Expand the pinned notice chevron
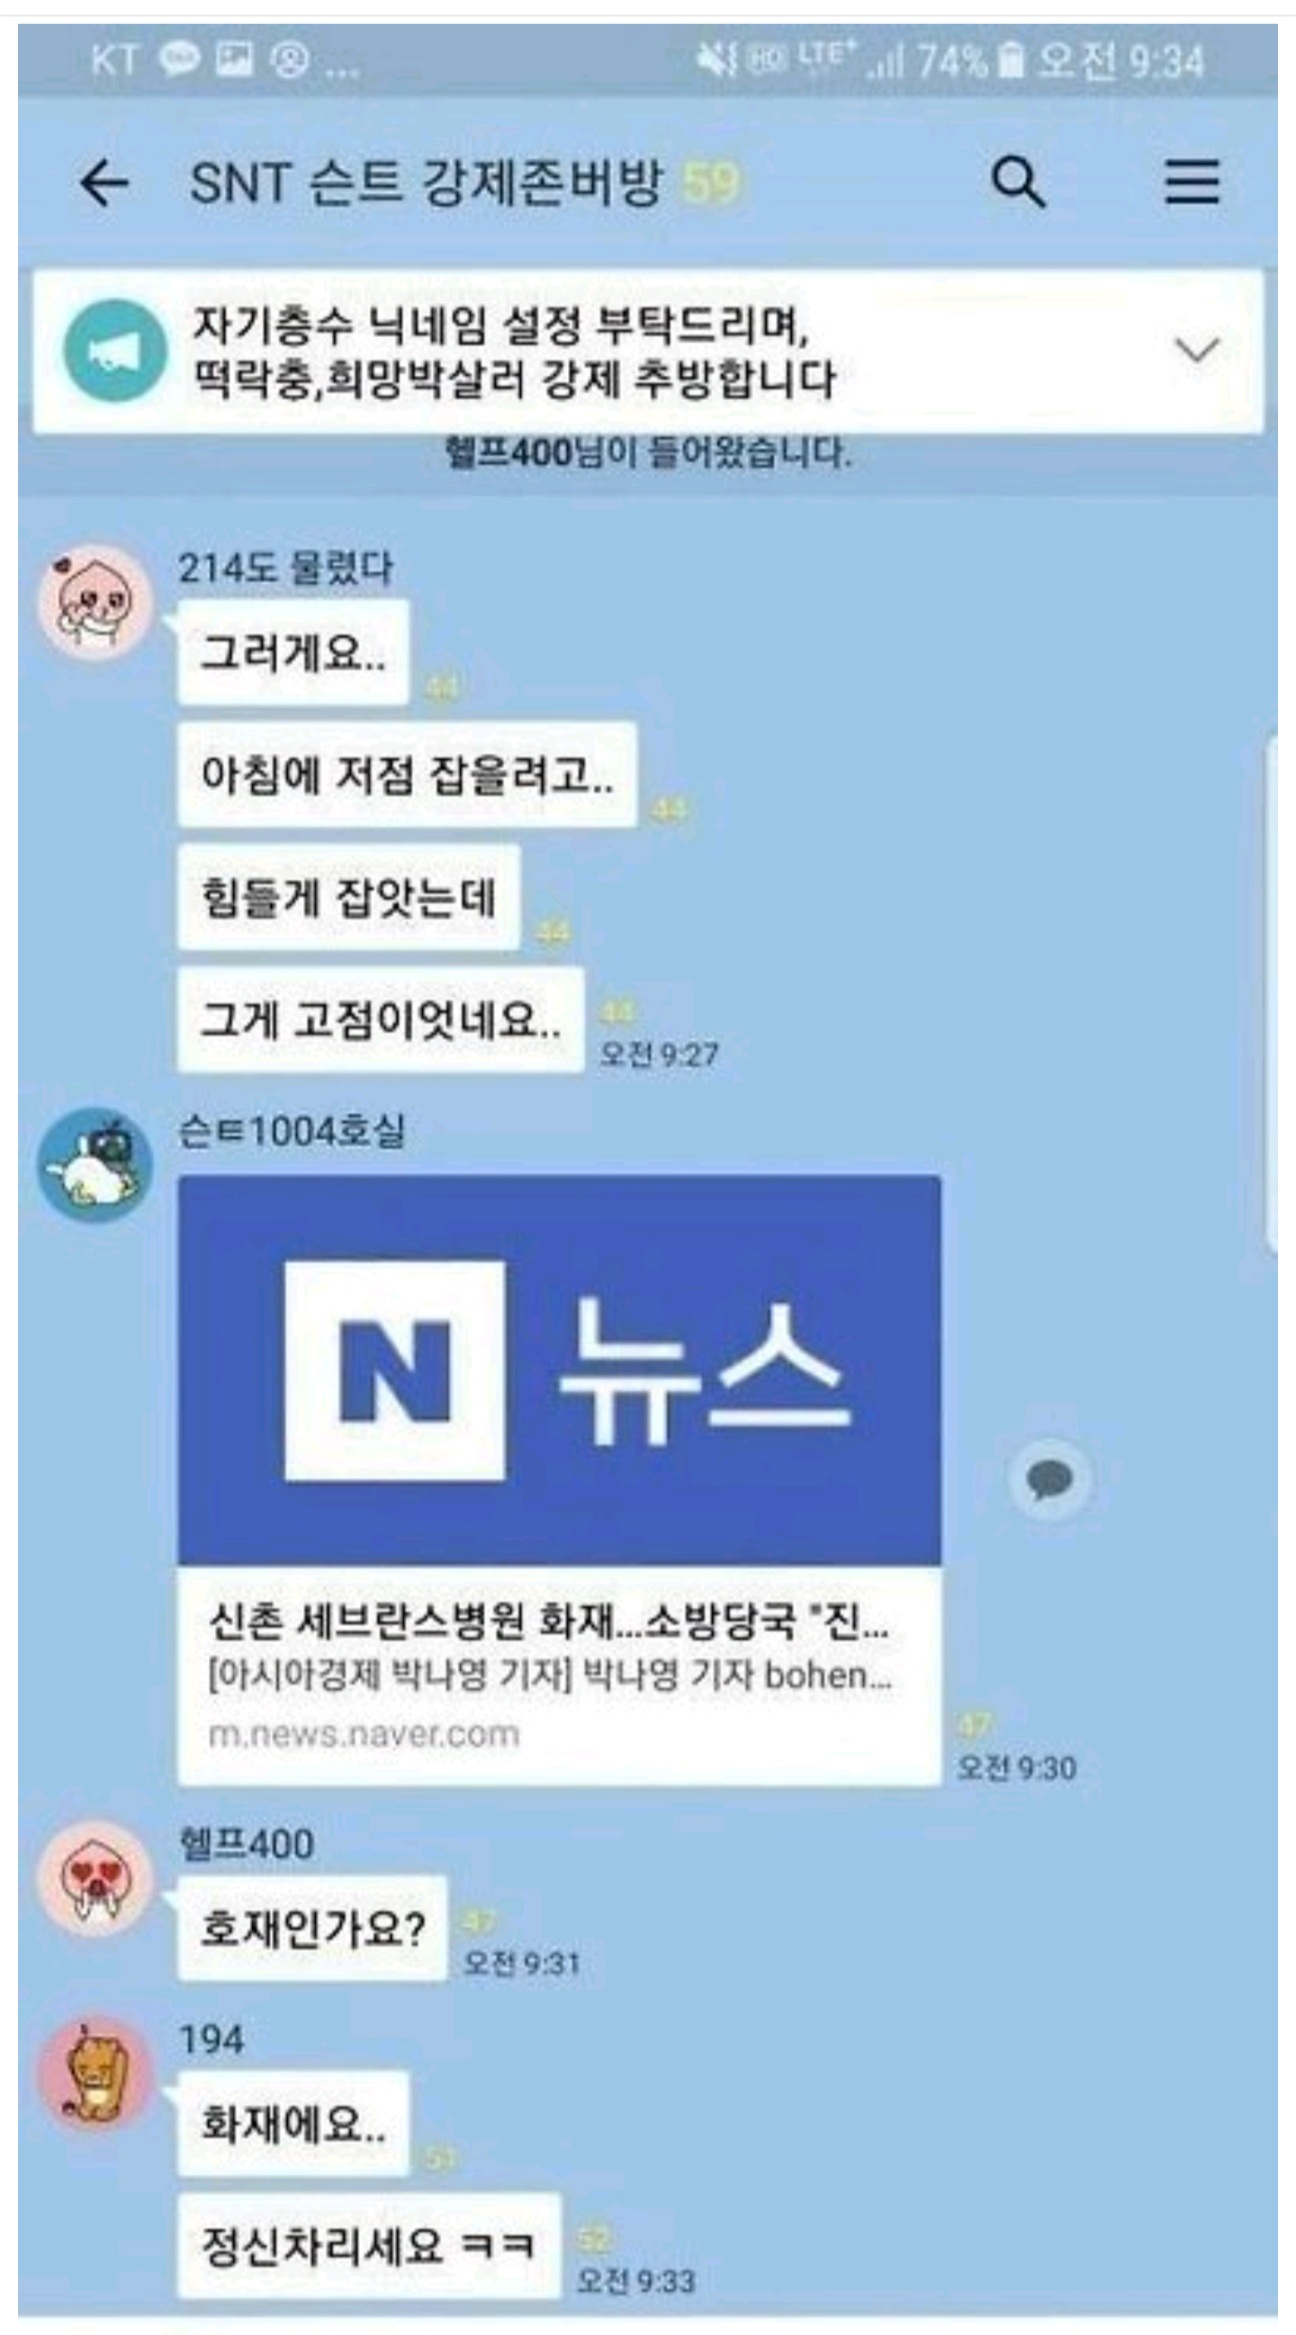 (1196, 350)
